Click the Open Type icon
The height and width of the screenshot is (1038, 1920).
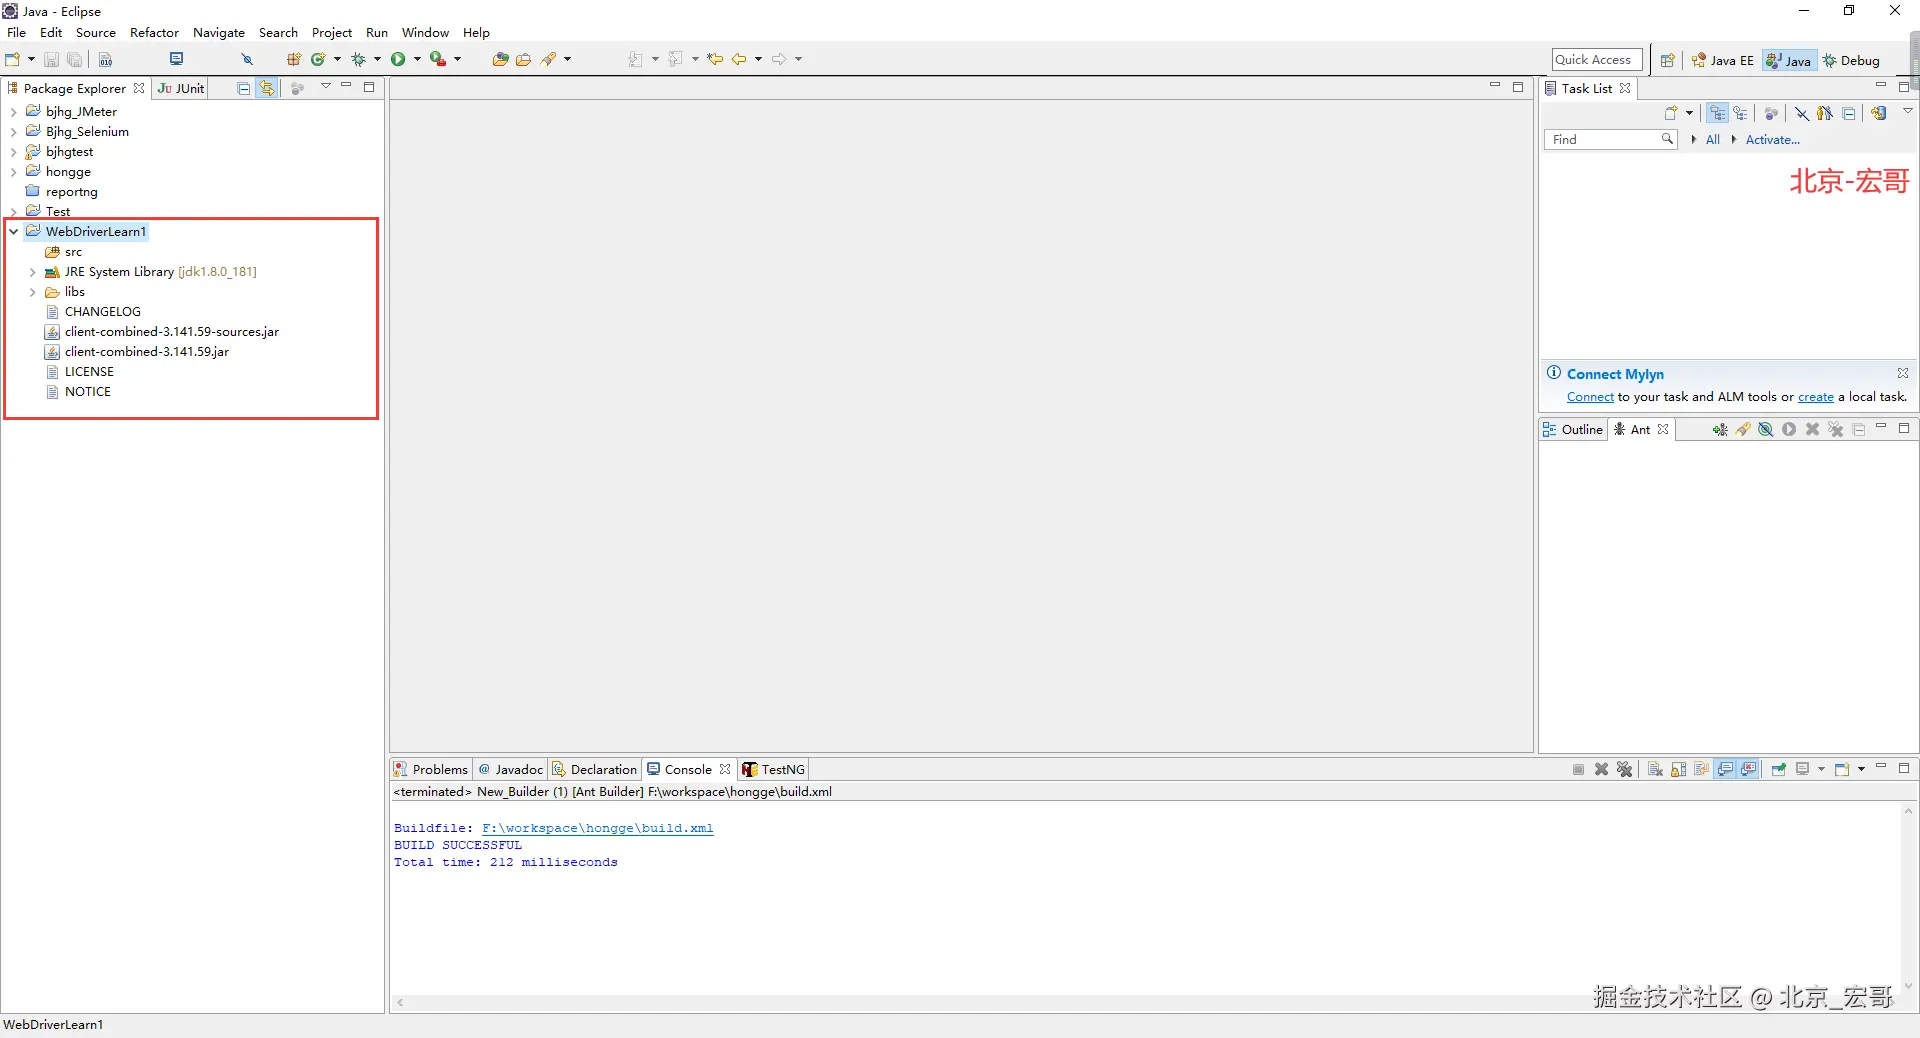[500, 60]
